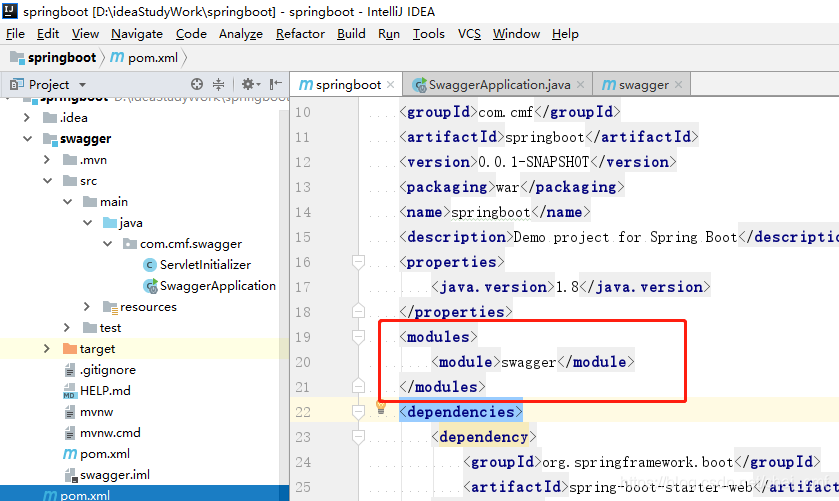This screenshot has height=501, width=839.
Task: Collapse the java folder
Action: click(x=88, y=223)
